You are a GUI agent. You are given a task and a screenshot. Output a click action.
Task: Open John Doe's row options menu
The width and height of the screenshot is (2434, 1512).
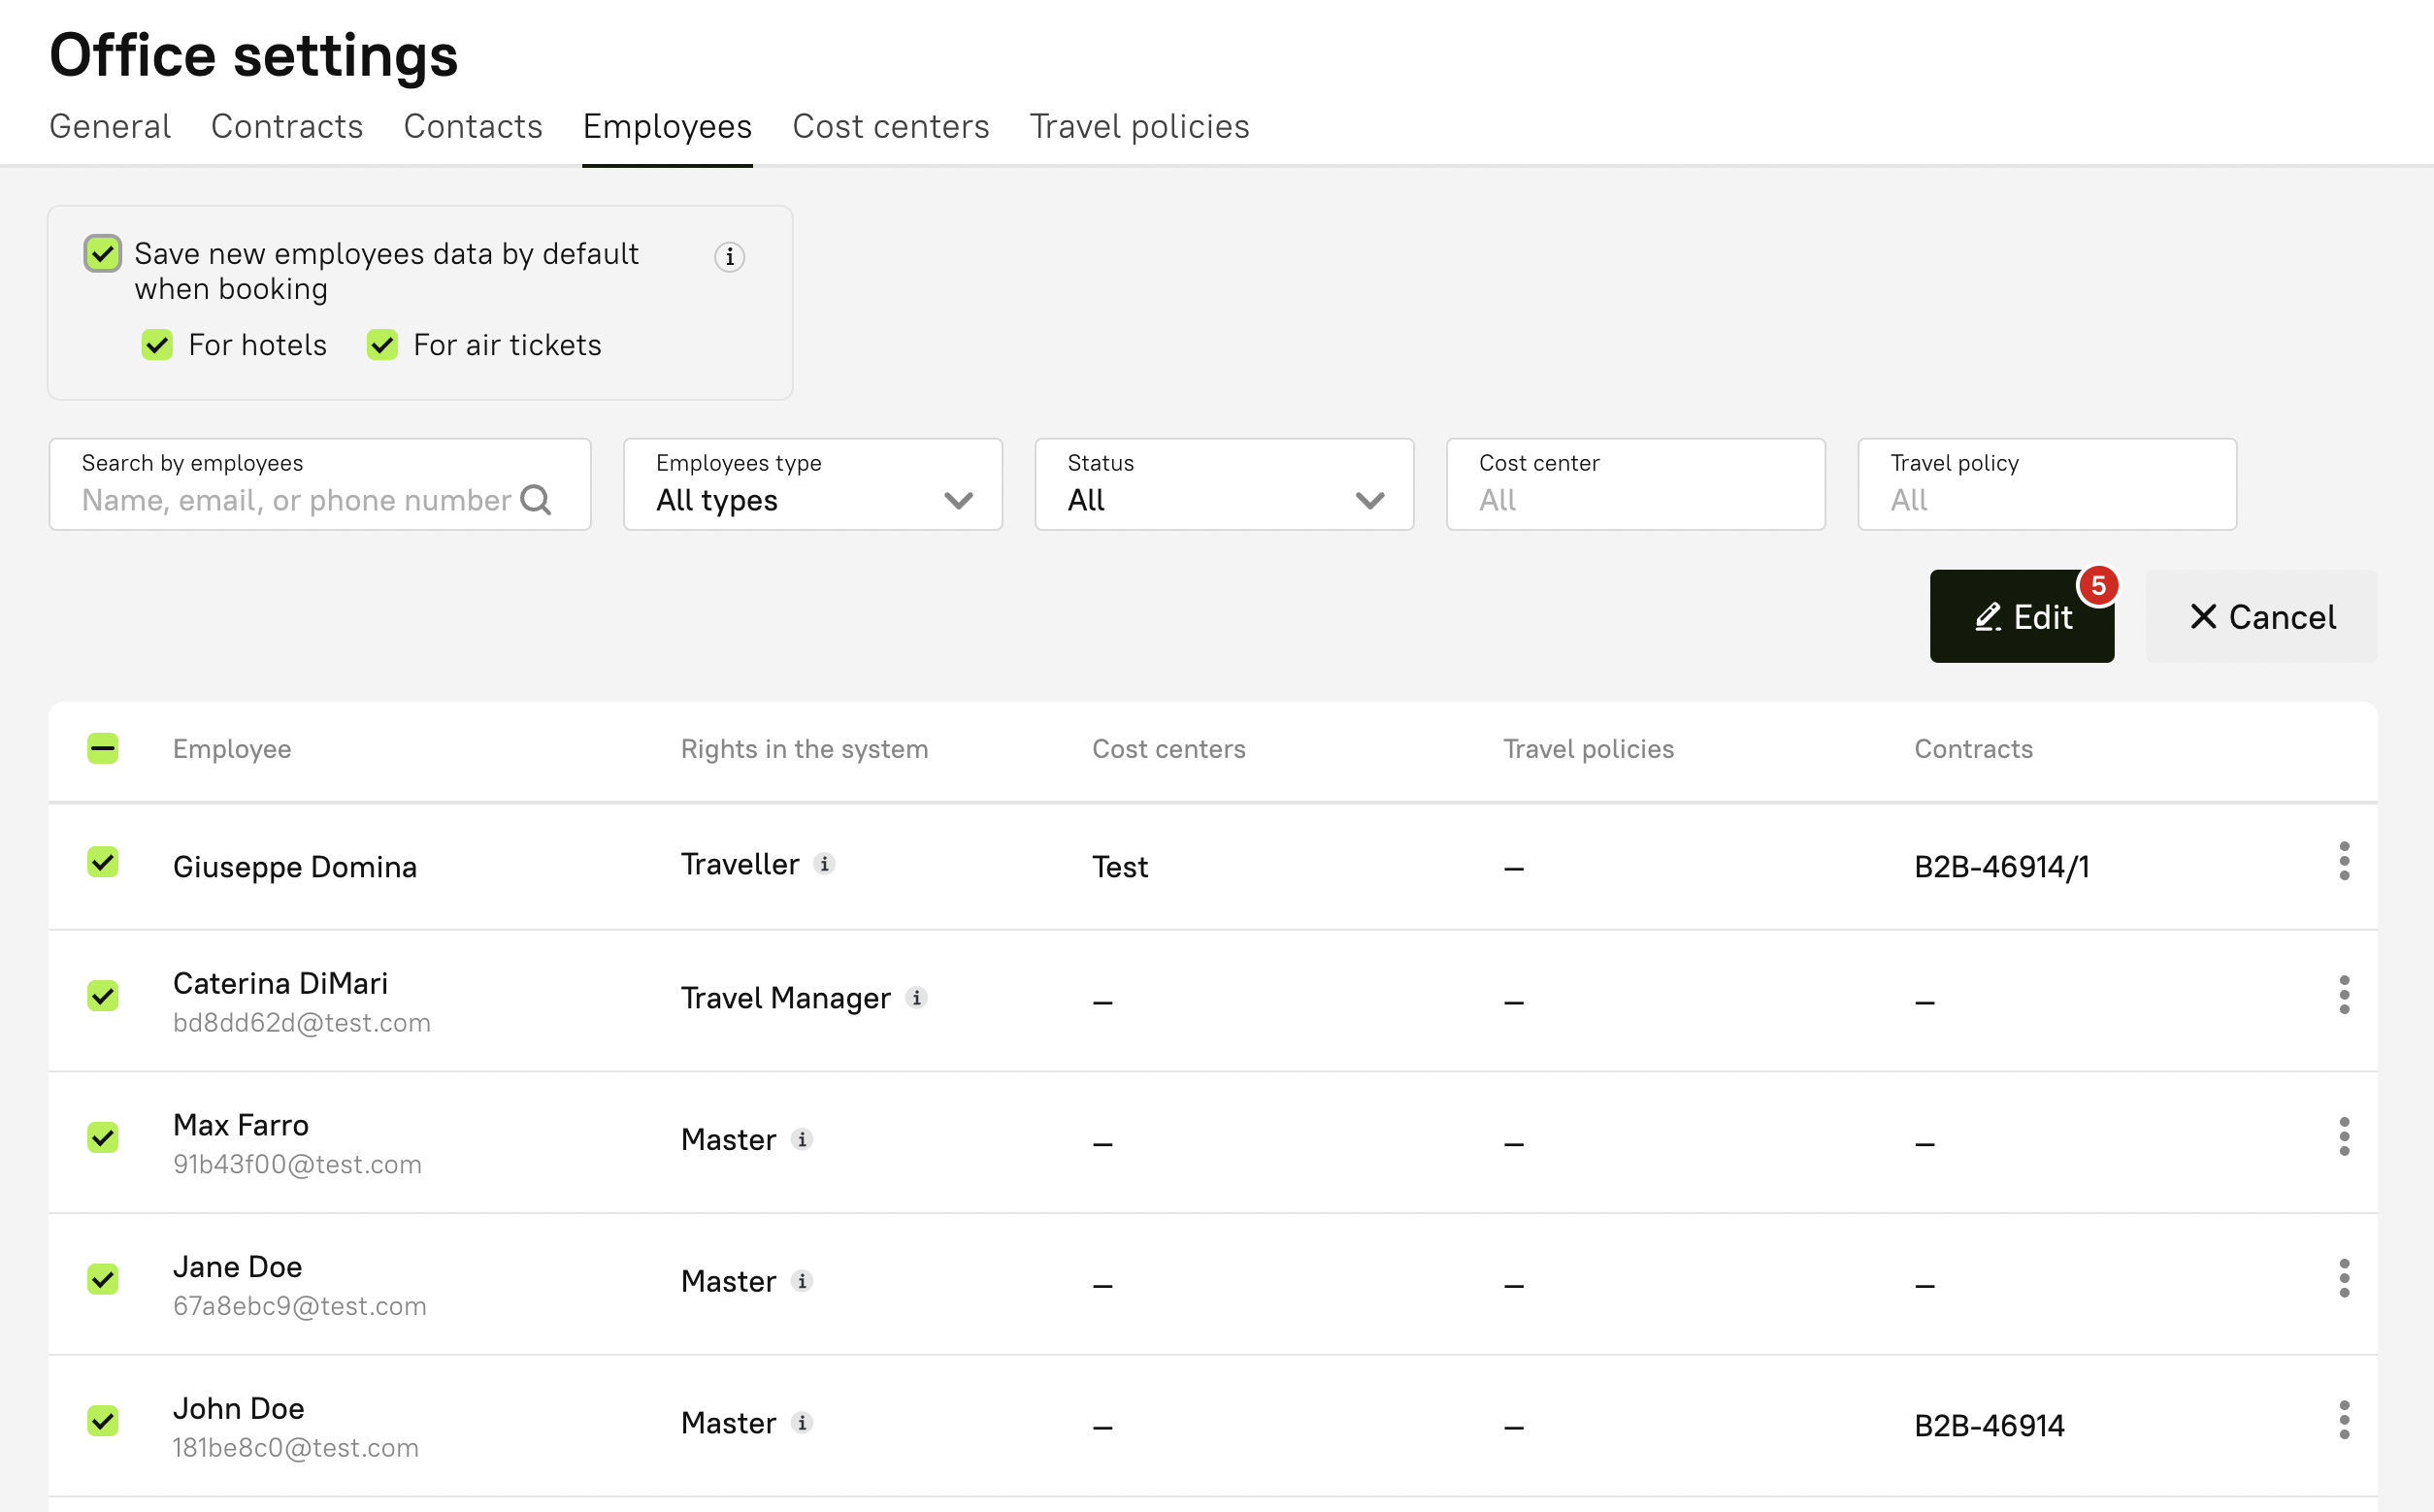click(2345, 1421)
